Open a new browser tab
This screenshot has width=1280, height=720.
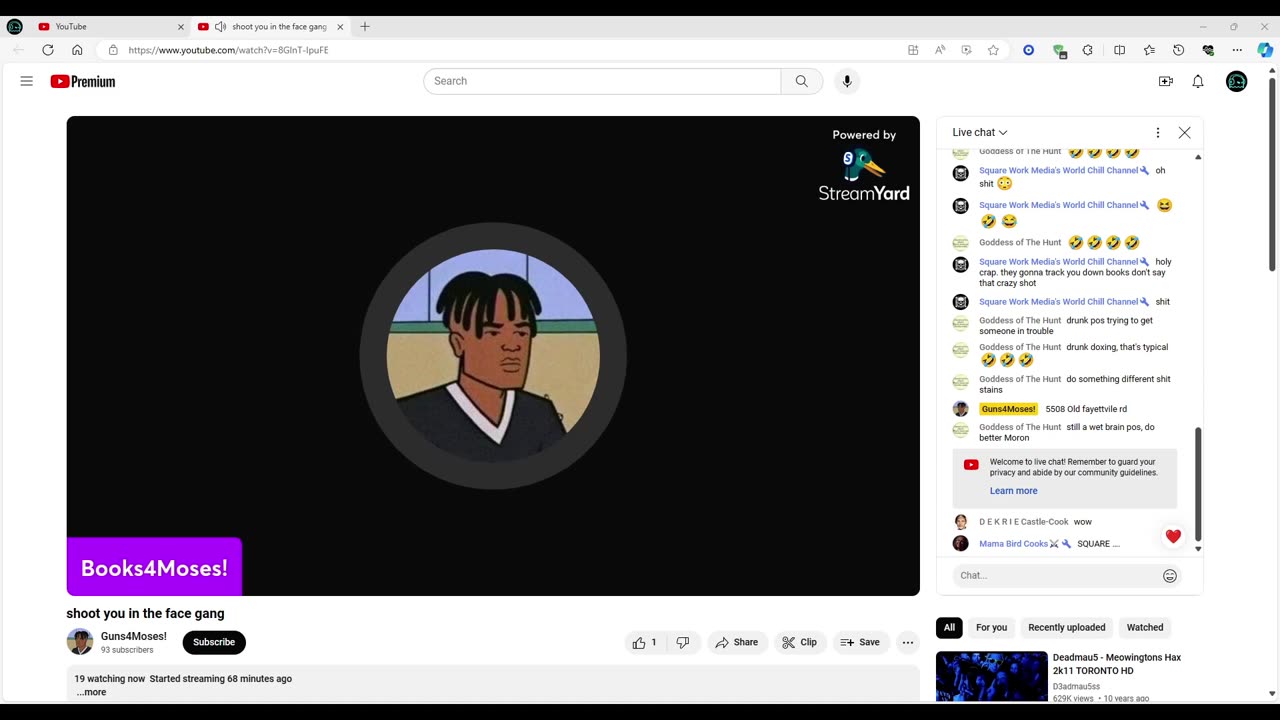click(365, 27)
